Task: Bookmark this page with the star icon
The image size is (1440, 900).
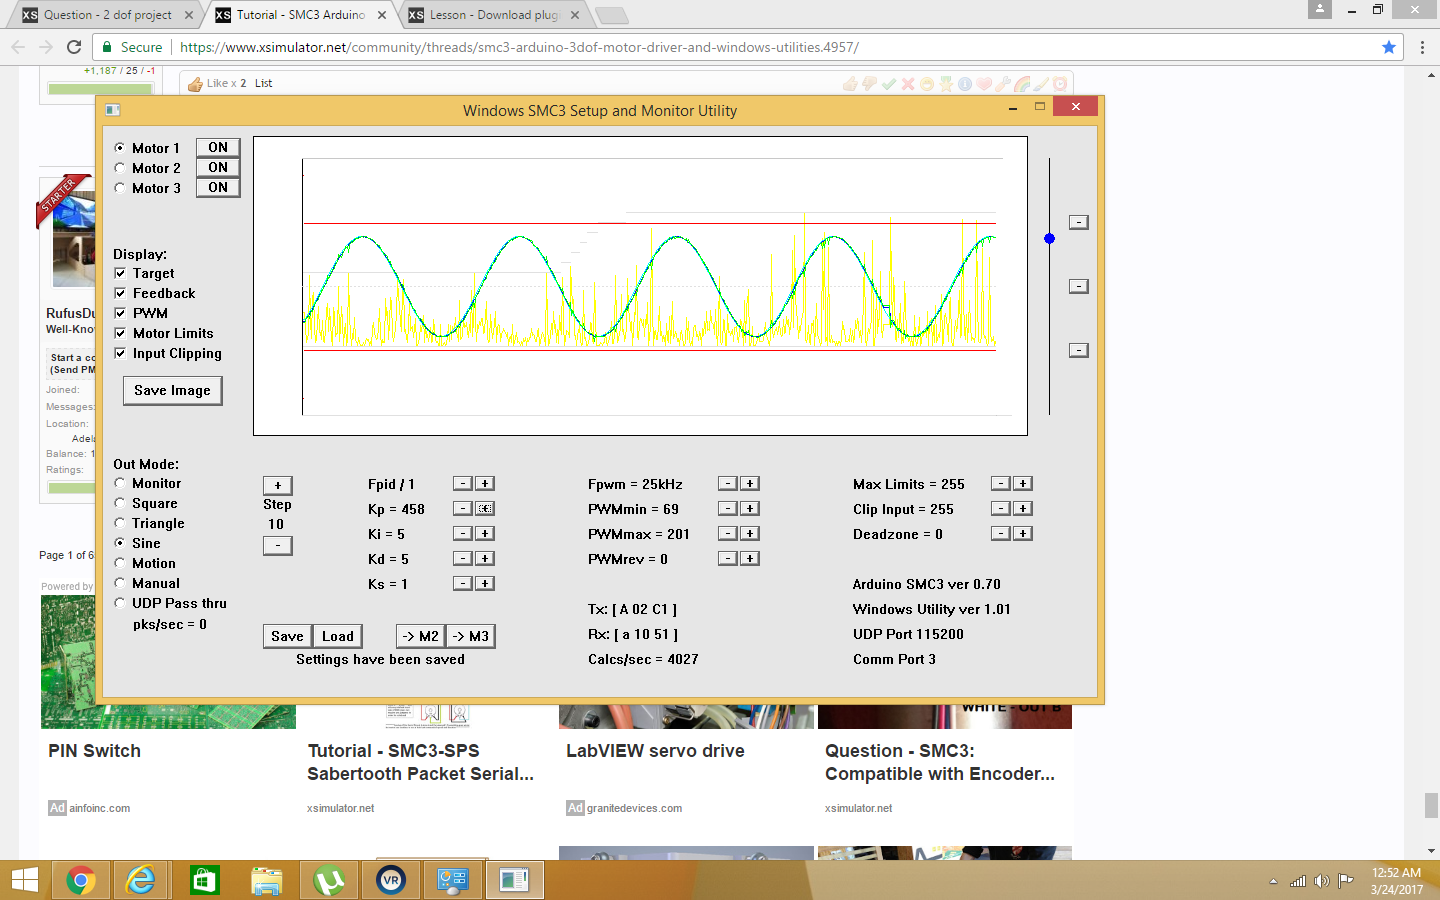Action: [1388, 47]
